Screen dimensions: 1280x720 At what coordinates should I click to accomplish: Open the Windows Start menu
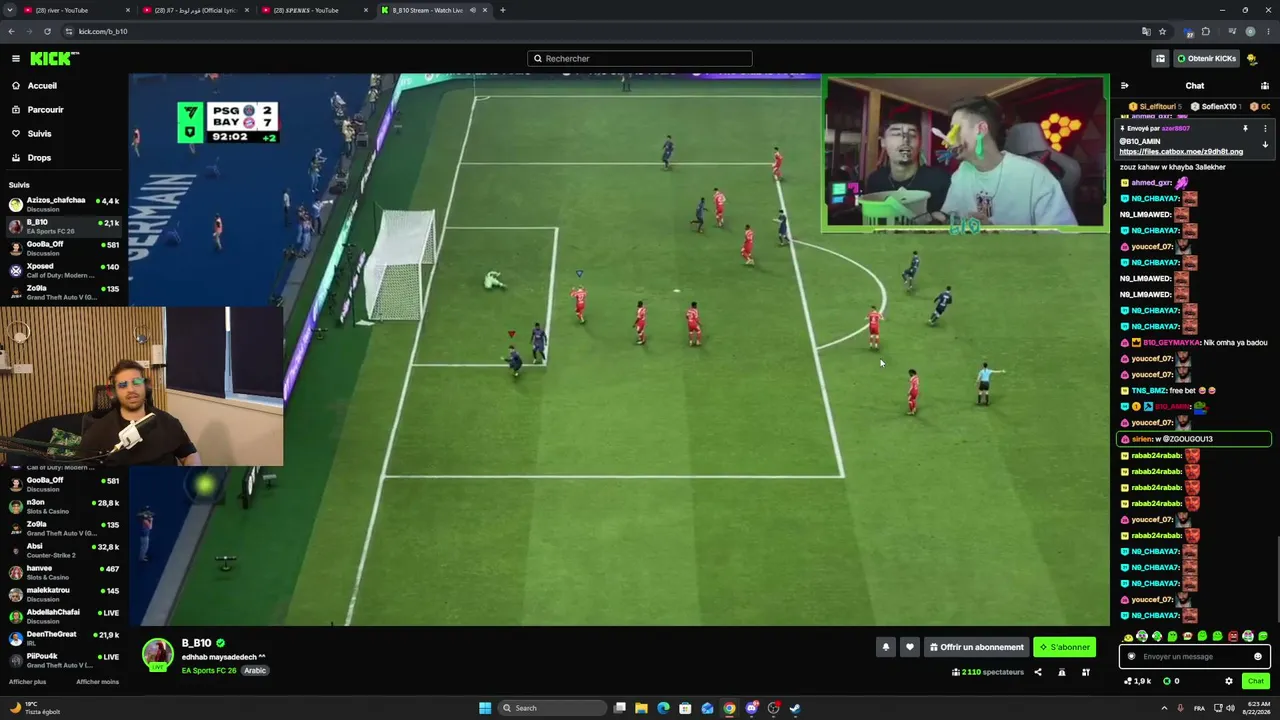click(485, 708)
